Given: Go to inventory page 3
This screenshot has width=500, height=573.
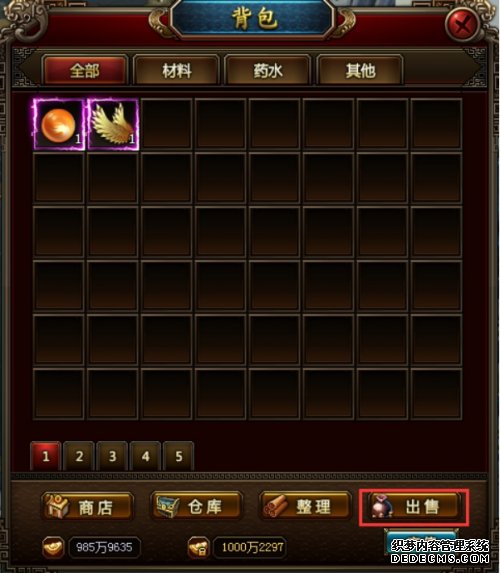Looking at the screenshot, I should [x=112, y=456].
